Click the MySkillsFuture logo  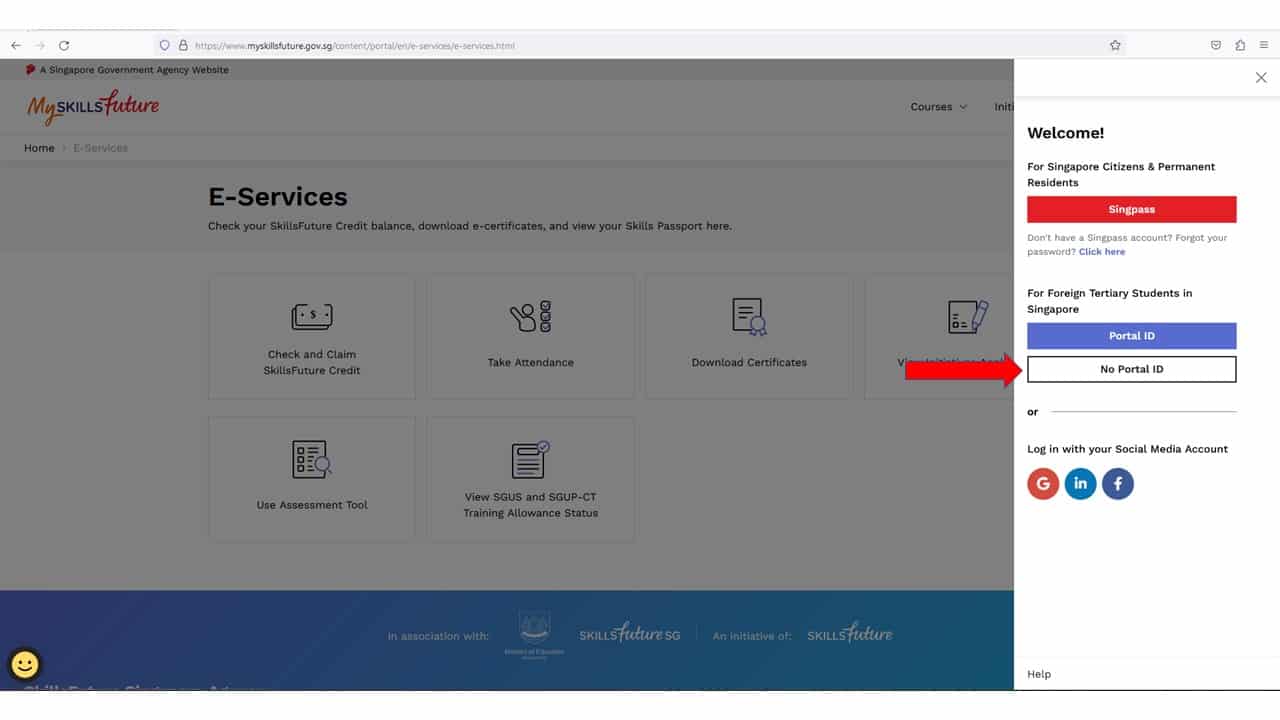(x=93, y=106)
